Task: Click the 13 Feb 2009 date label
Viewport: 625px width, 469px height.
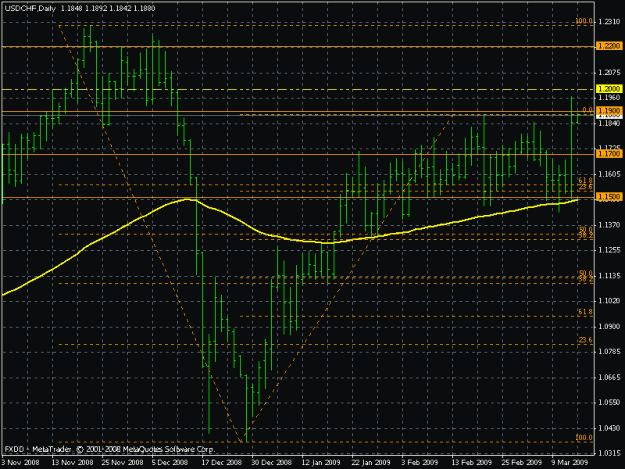Action: (472, 463)
